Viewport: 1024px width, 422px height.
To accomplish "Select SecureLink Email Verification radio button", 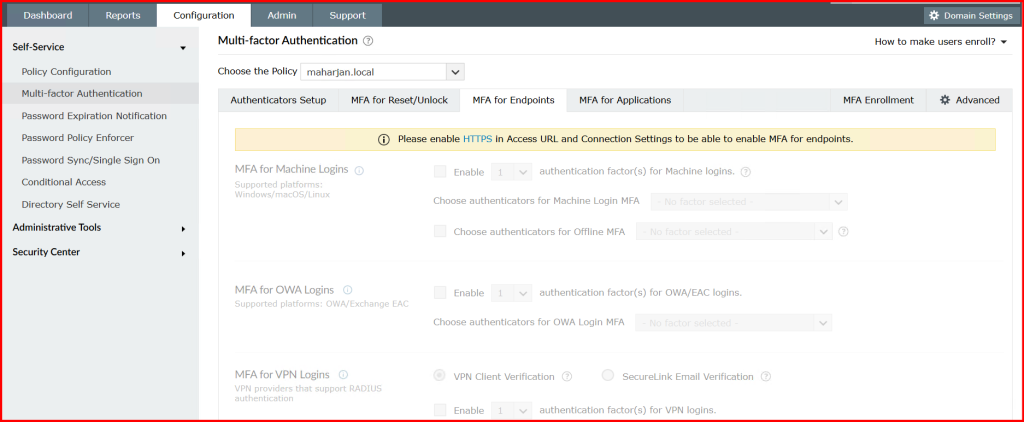I will tap(608, 376).
